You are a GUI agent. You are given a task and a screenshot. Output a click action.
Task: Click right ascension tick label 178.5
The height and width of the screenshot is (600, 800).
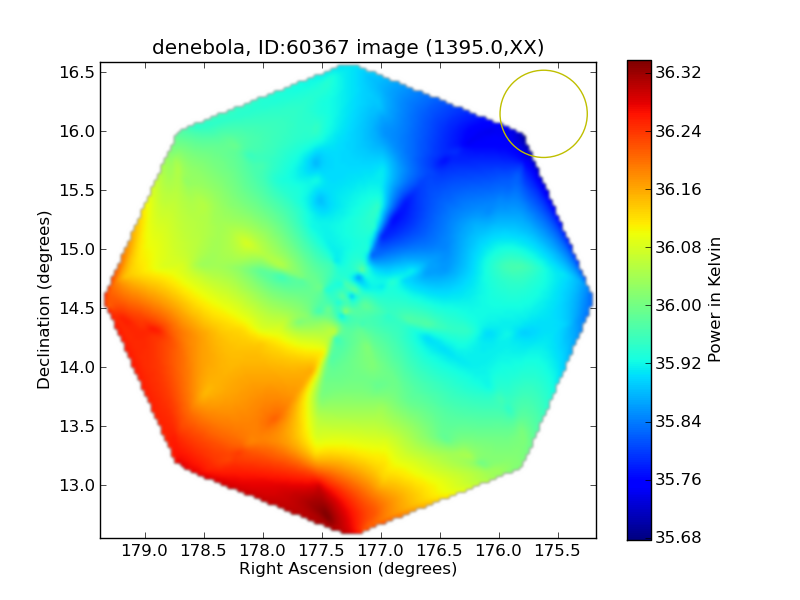[x=204, y=551]
